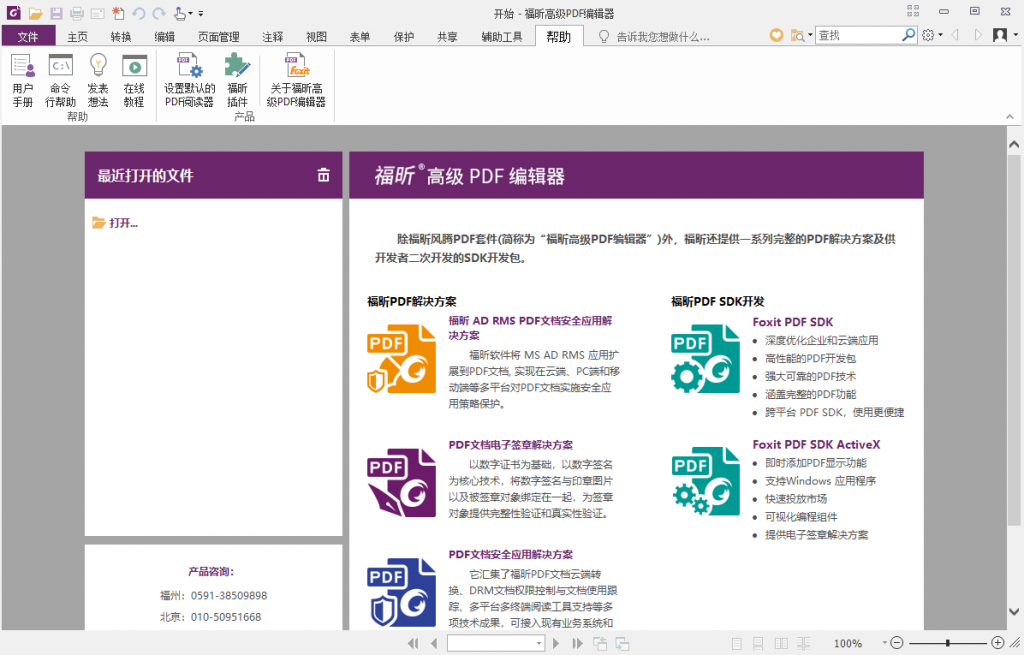
Task: Click the orange PDF shield thumbnail icon
Action: [x=402, y=359]
